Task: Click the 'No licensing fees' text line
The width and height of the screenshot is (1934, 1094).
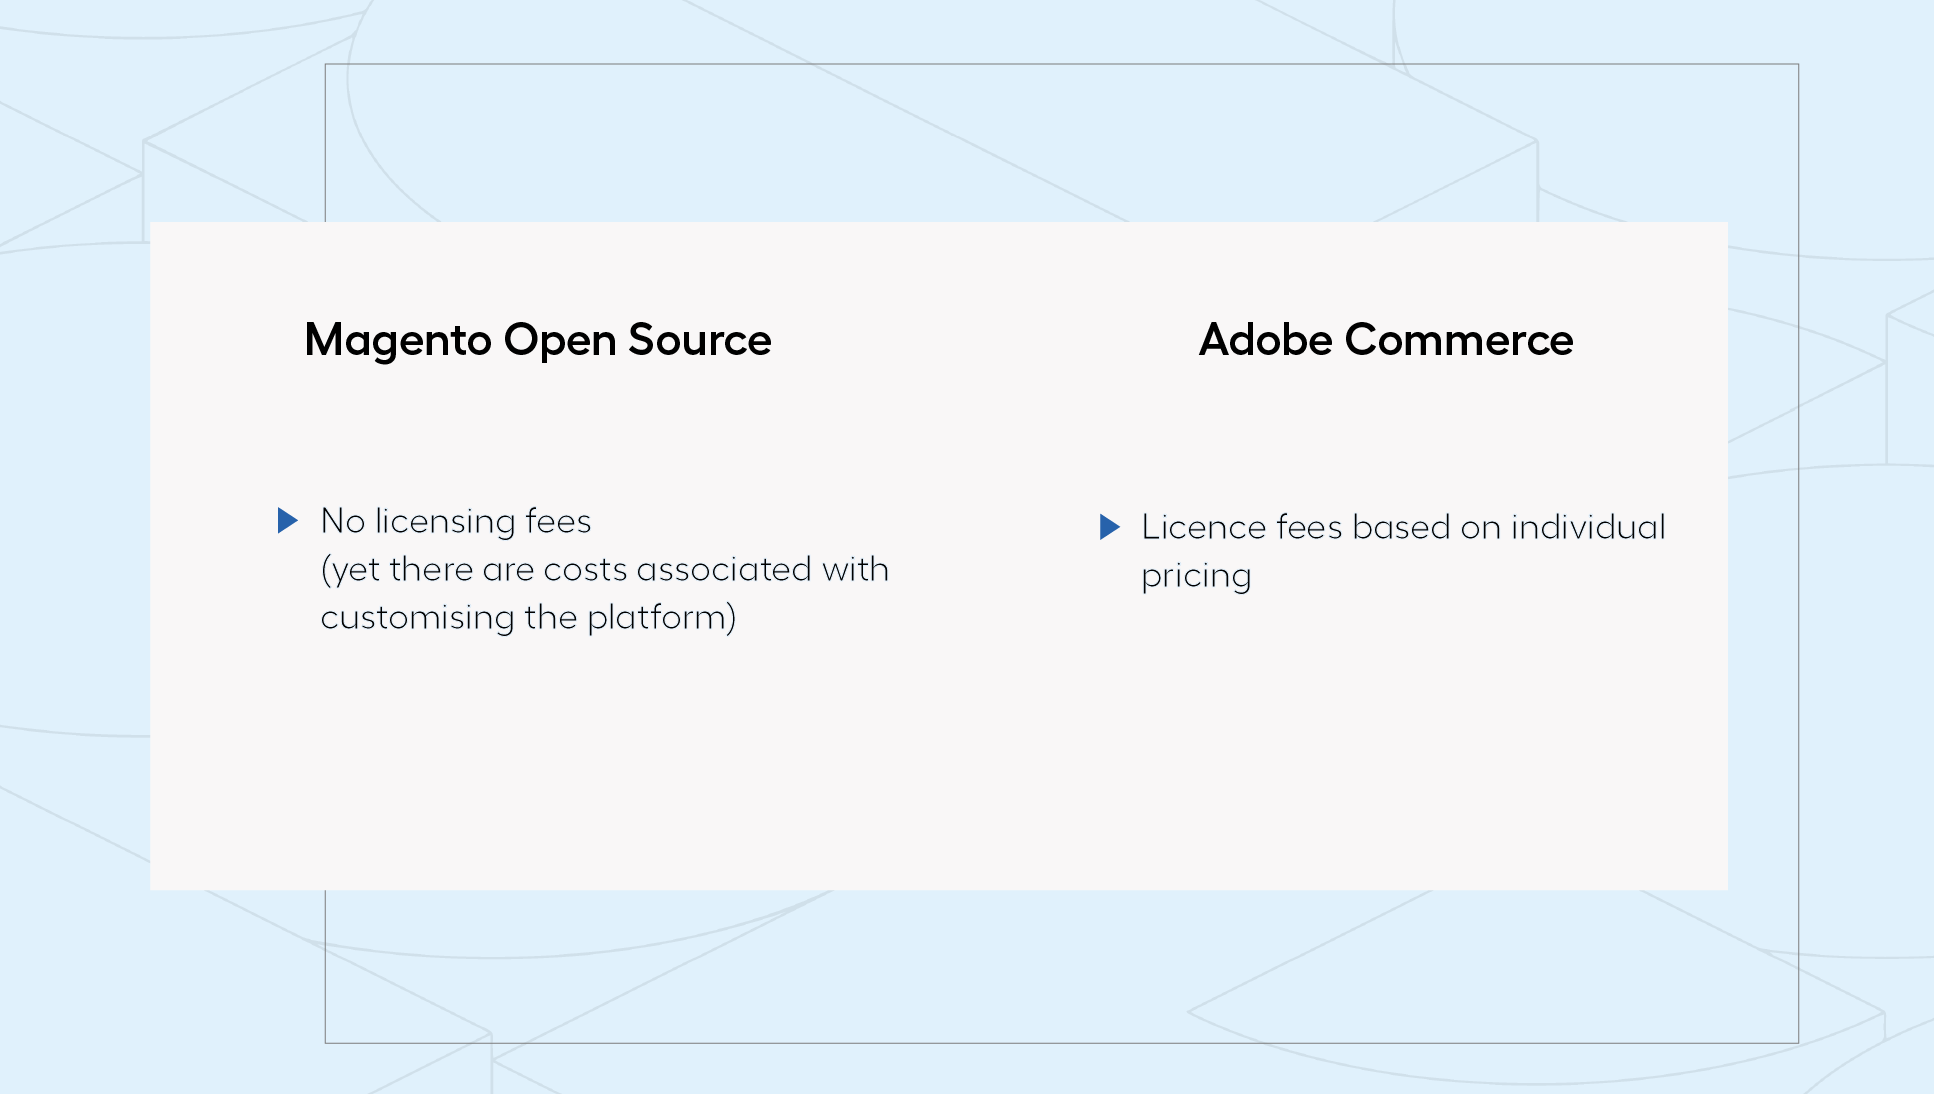Action: click(456, 521)
